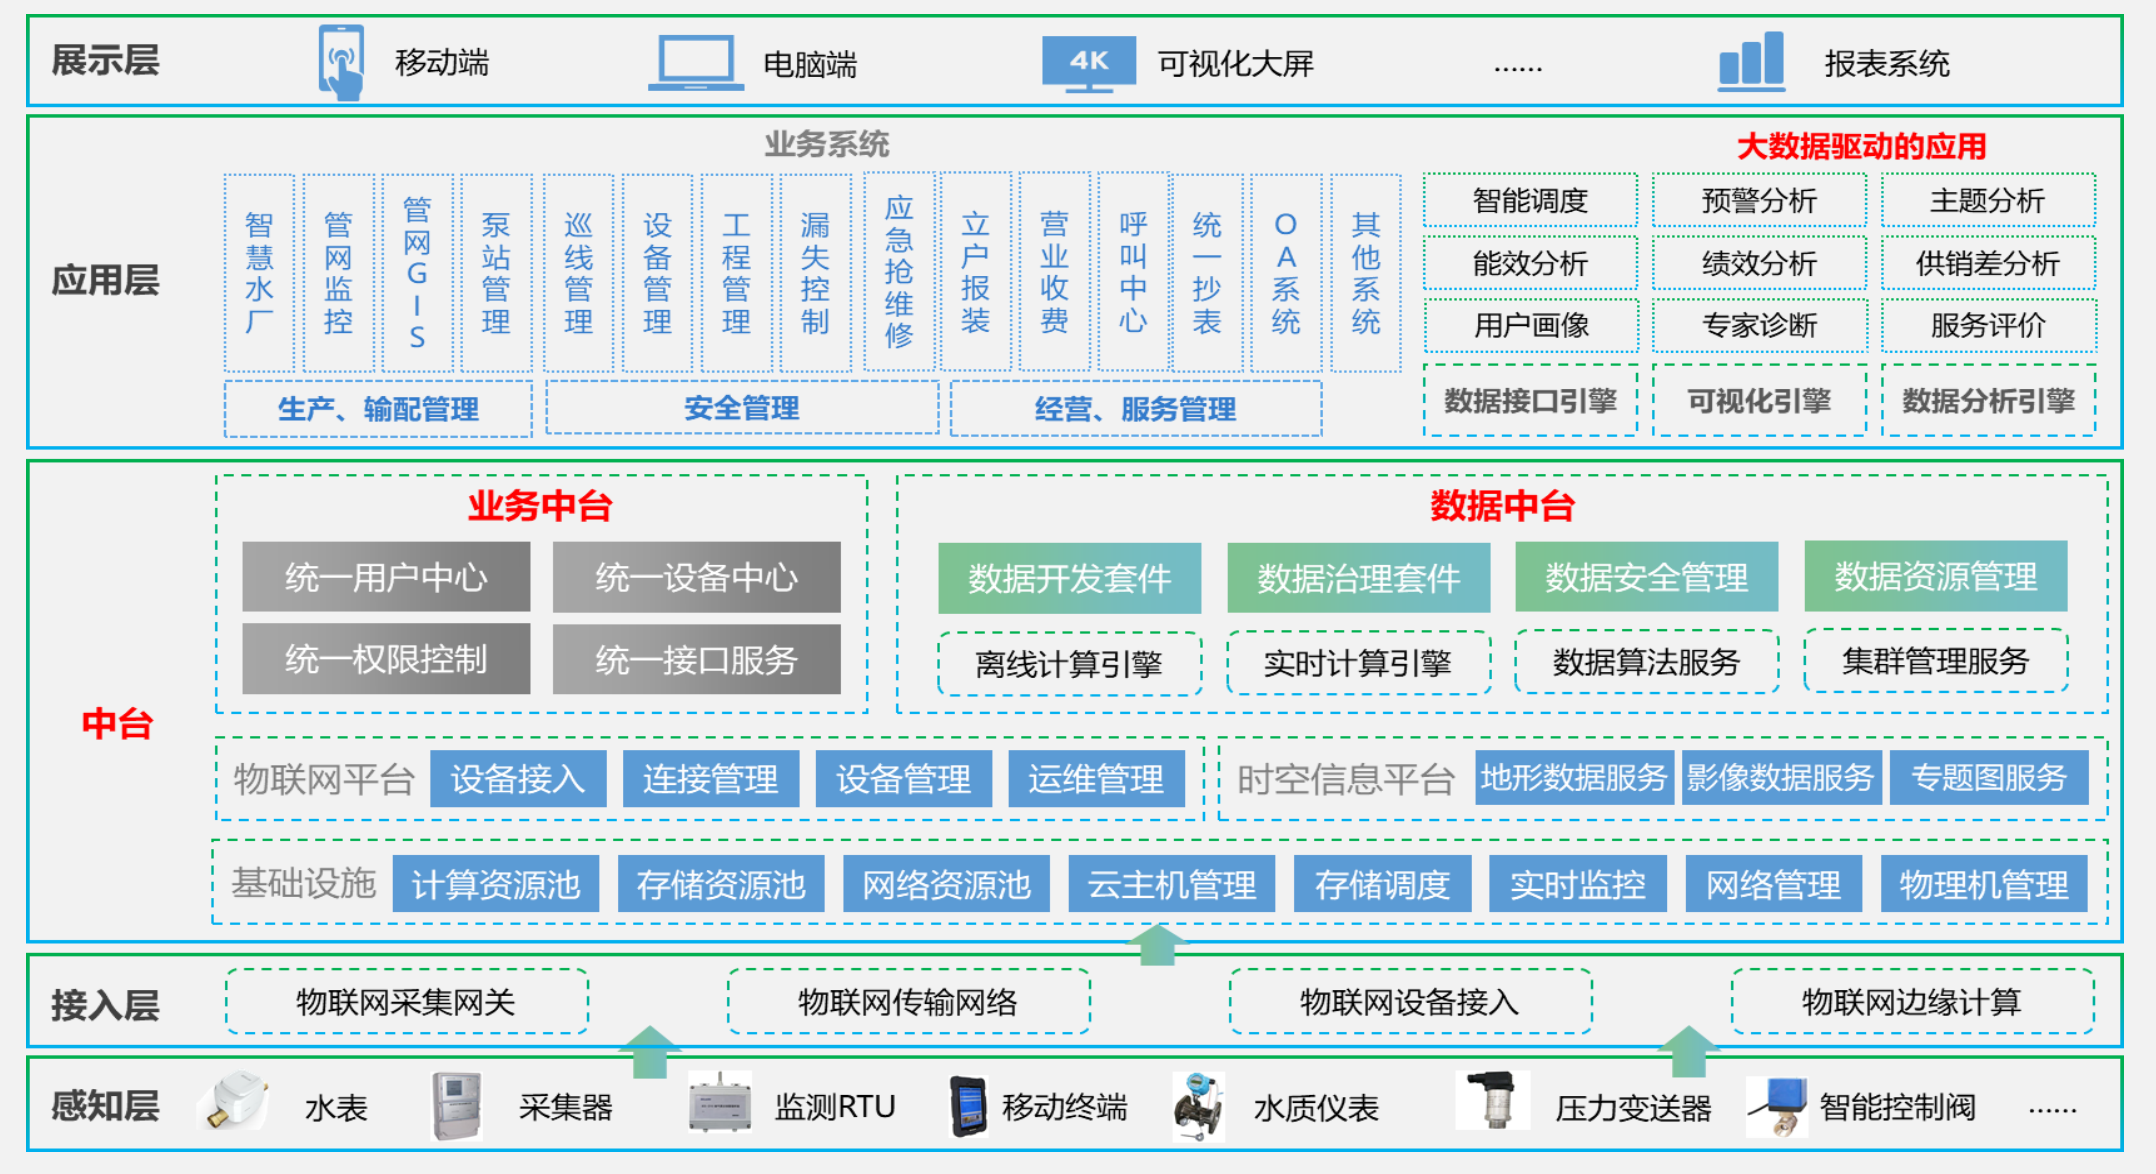Click the 计算资源池 block
The width and height of the screenshot is (2156, 1174).
coord(496,884)
